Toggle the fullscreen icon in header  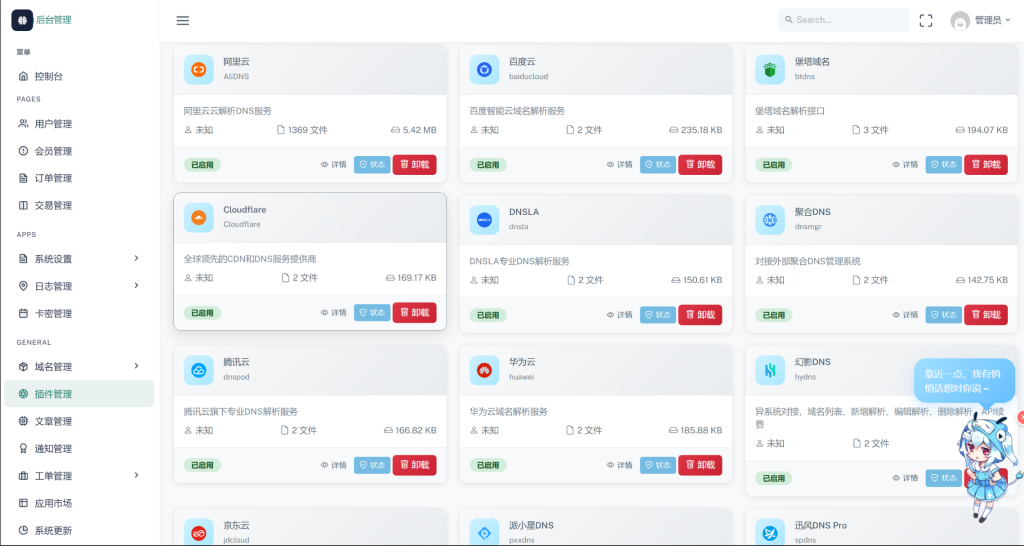925,20
